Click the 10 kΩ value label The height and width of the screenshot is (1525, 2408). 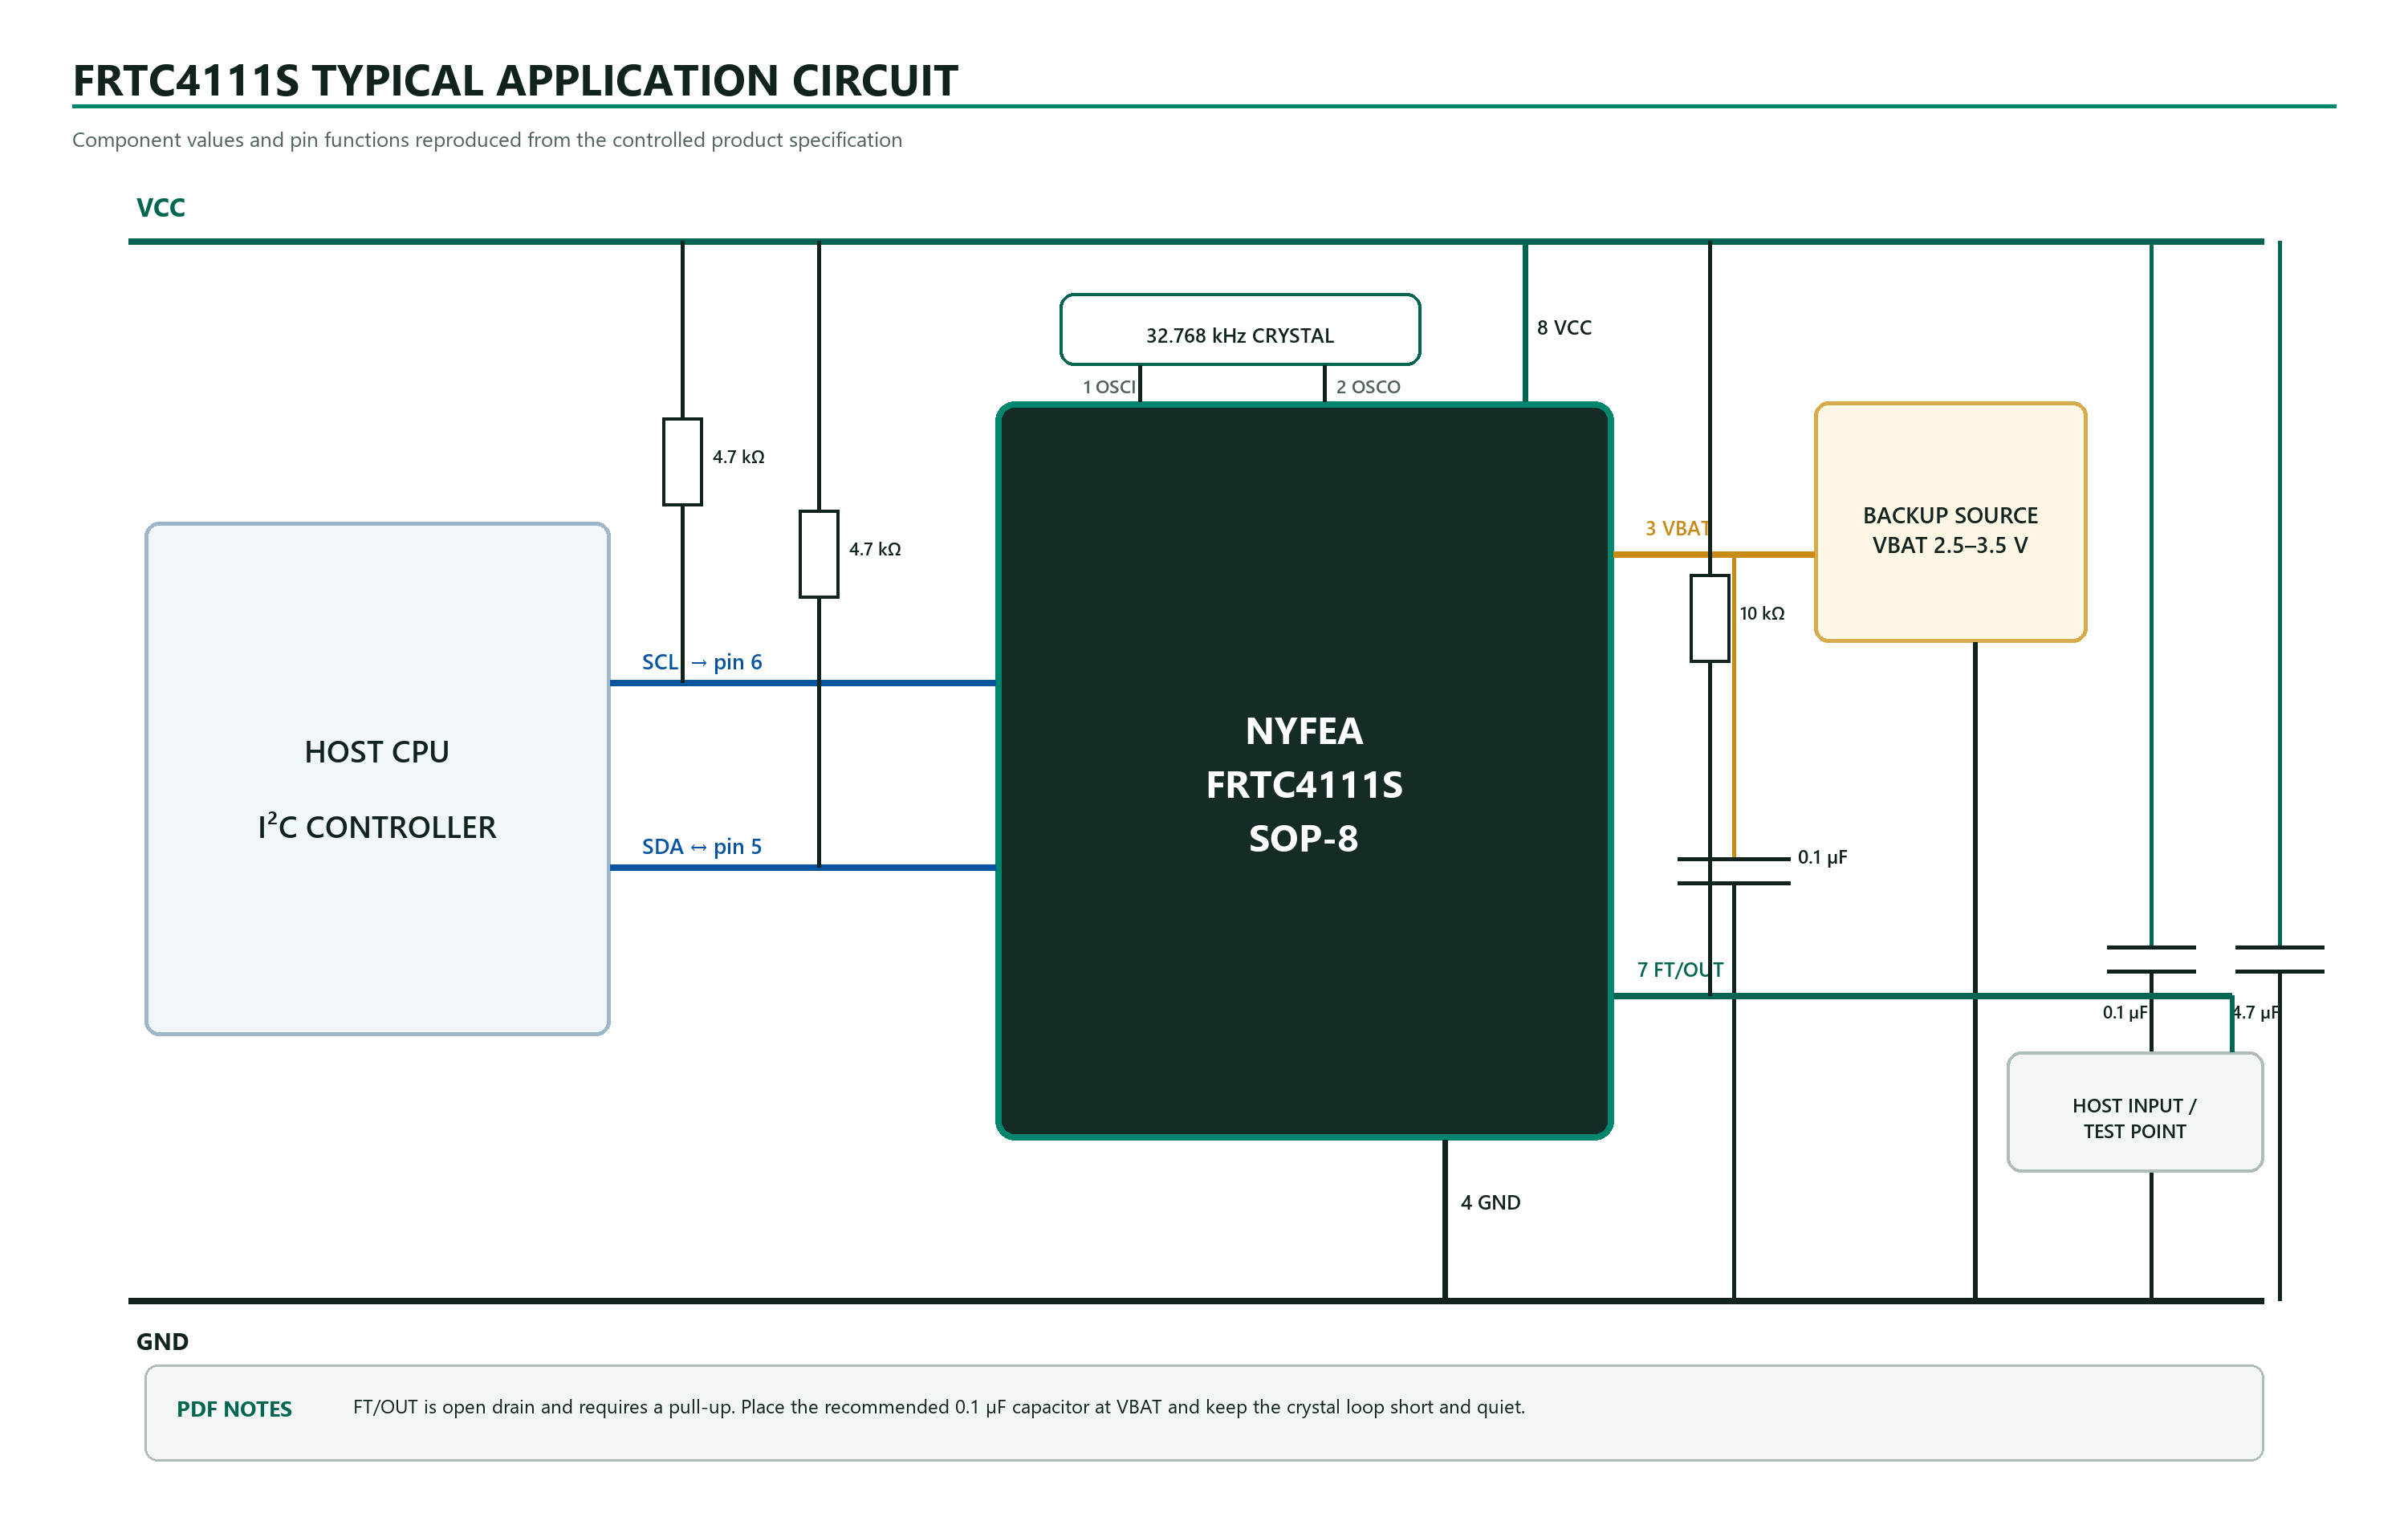(x=1762, y=613)
